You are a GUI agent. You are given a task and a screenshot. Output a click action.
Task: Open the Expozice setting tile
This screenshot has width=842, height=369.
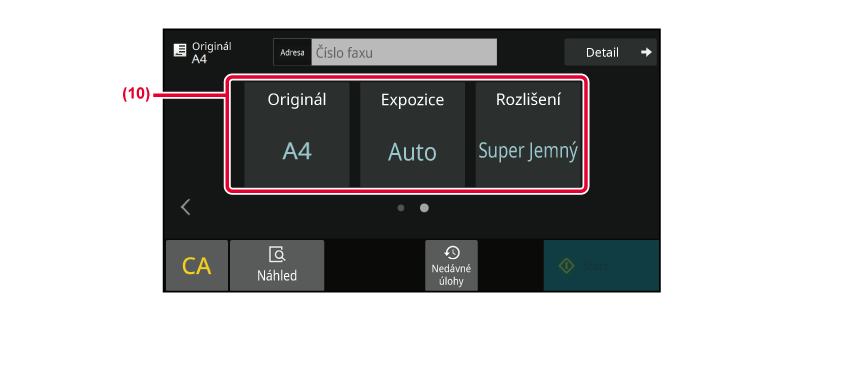412,134
